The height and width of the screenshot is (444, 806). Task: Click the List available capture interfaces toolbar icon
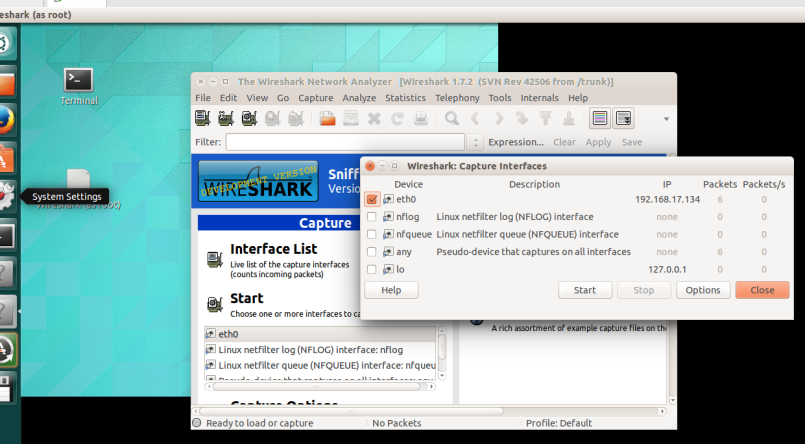[x=203, y=119]
